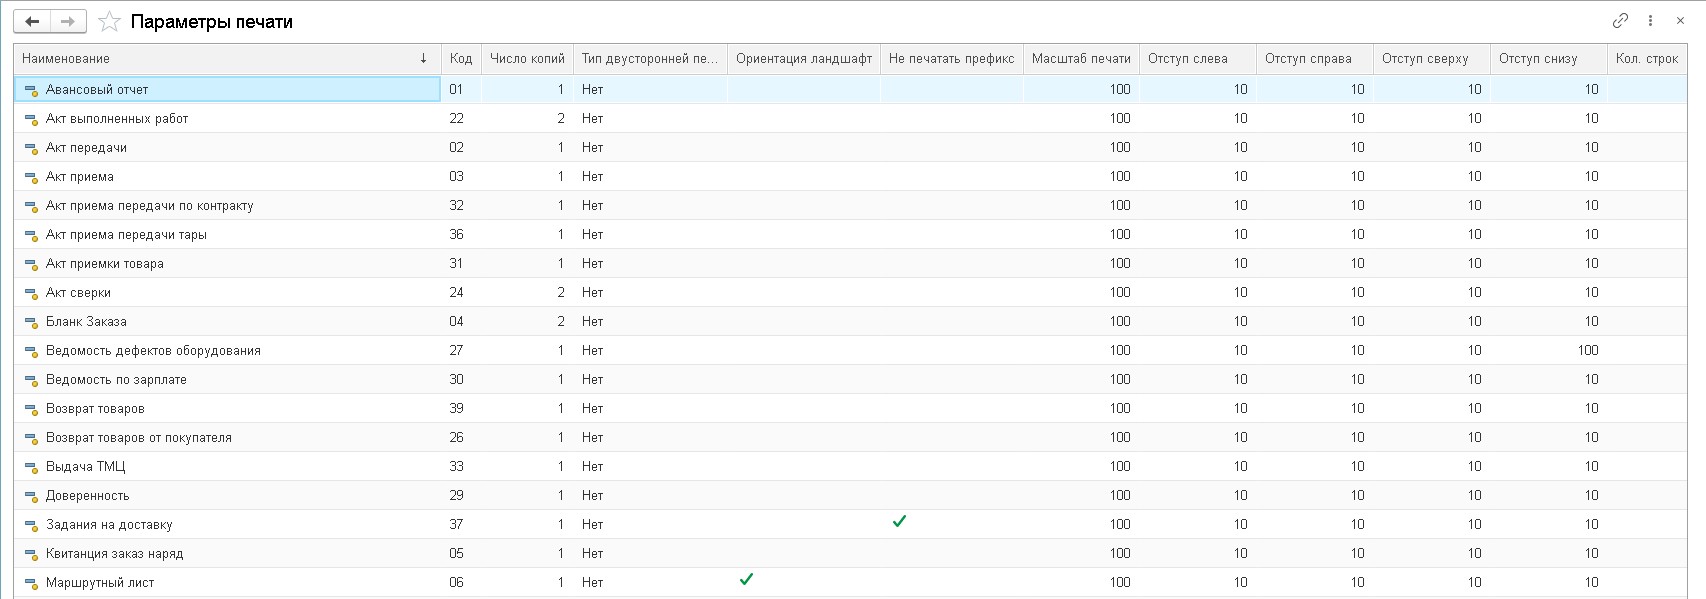The height and width of the screenshot is (599, 1706).
Task: Open the three-dot more options menu
Action: (1650, 20)
